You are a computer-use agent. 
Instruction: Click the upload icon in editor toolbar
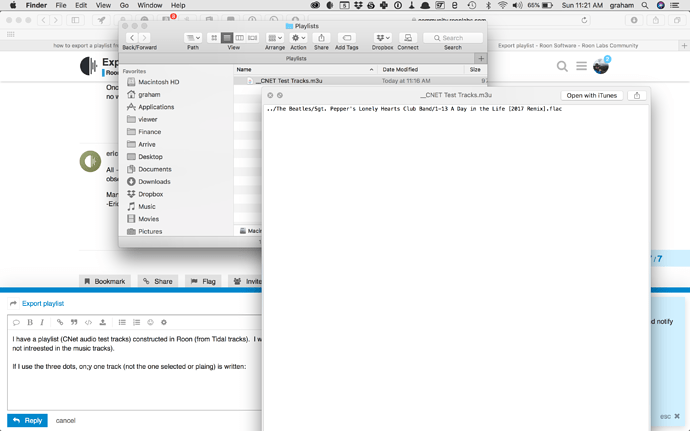click(103, 322)
